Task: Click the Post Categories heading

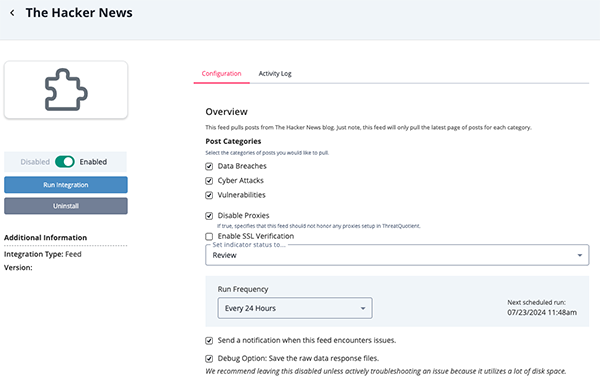Action: (x=233, y=141)
